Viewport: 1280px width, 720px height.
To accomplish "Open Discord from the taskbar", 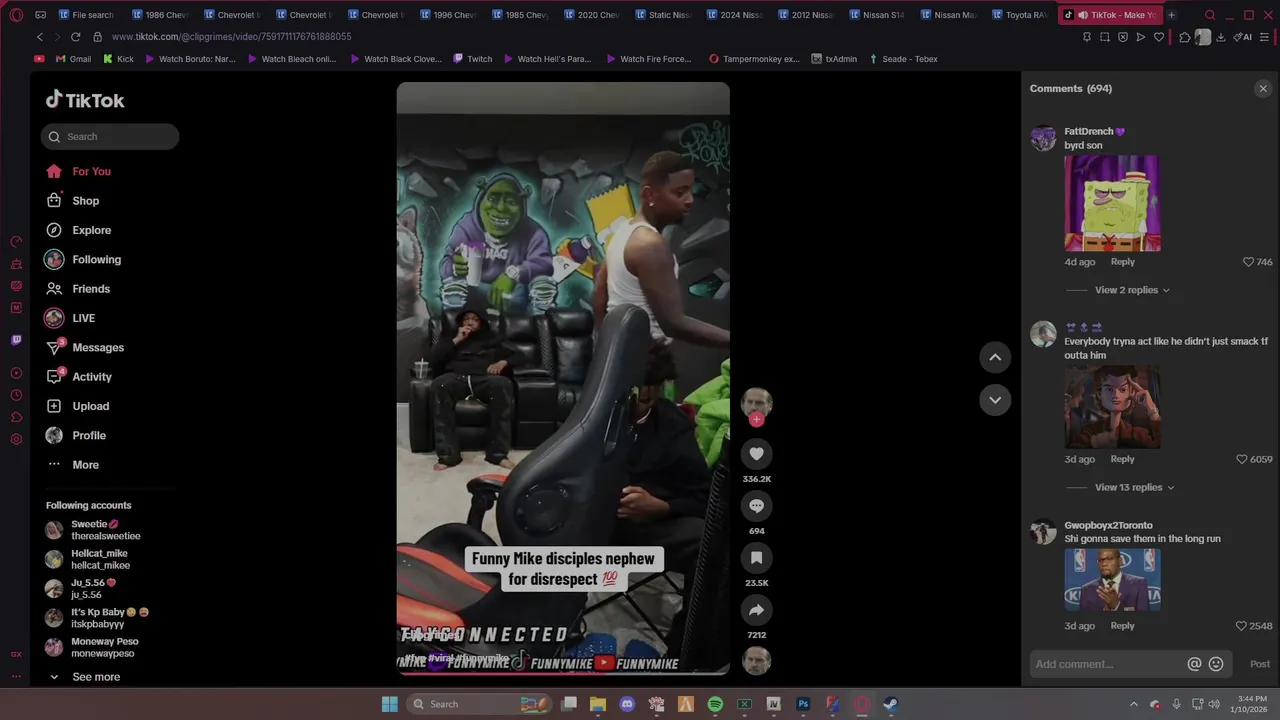I will (627, 704).
